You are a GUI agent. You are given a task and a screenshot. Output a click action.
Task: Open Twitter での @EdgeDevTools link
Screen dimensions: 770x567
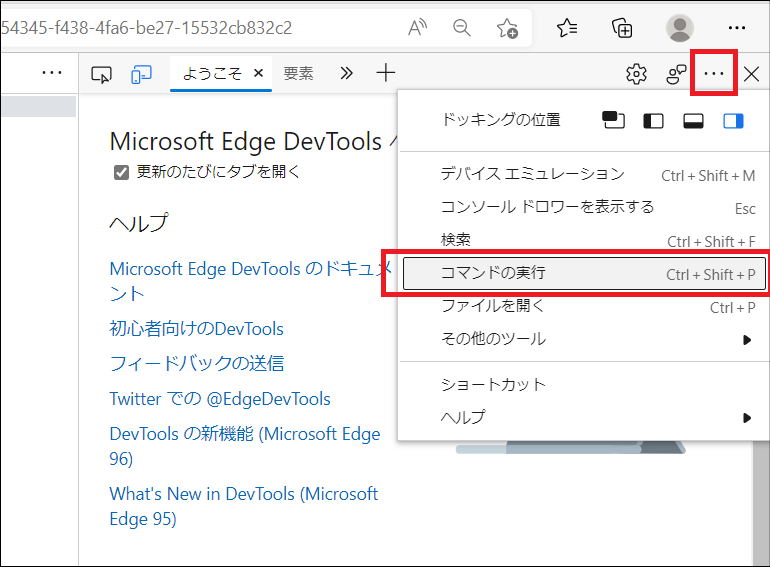point(220,399)
